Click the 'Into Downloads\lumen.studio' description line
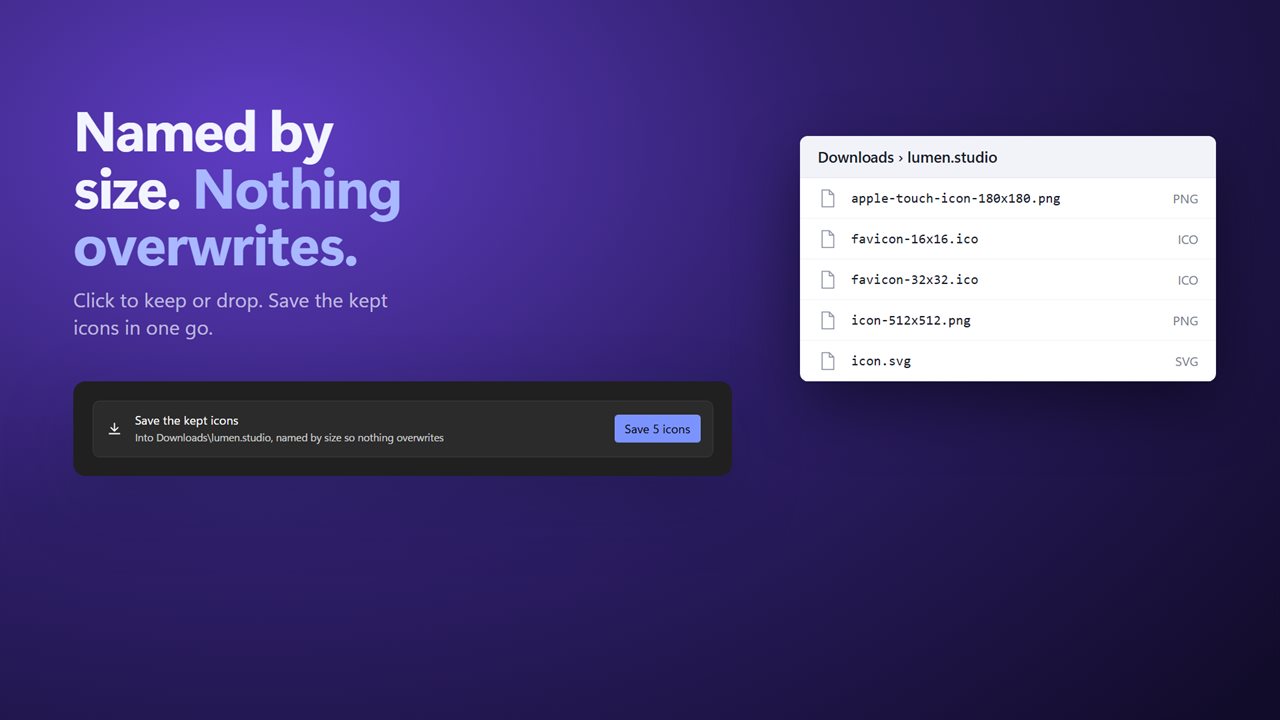 (x=289, y=438)
